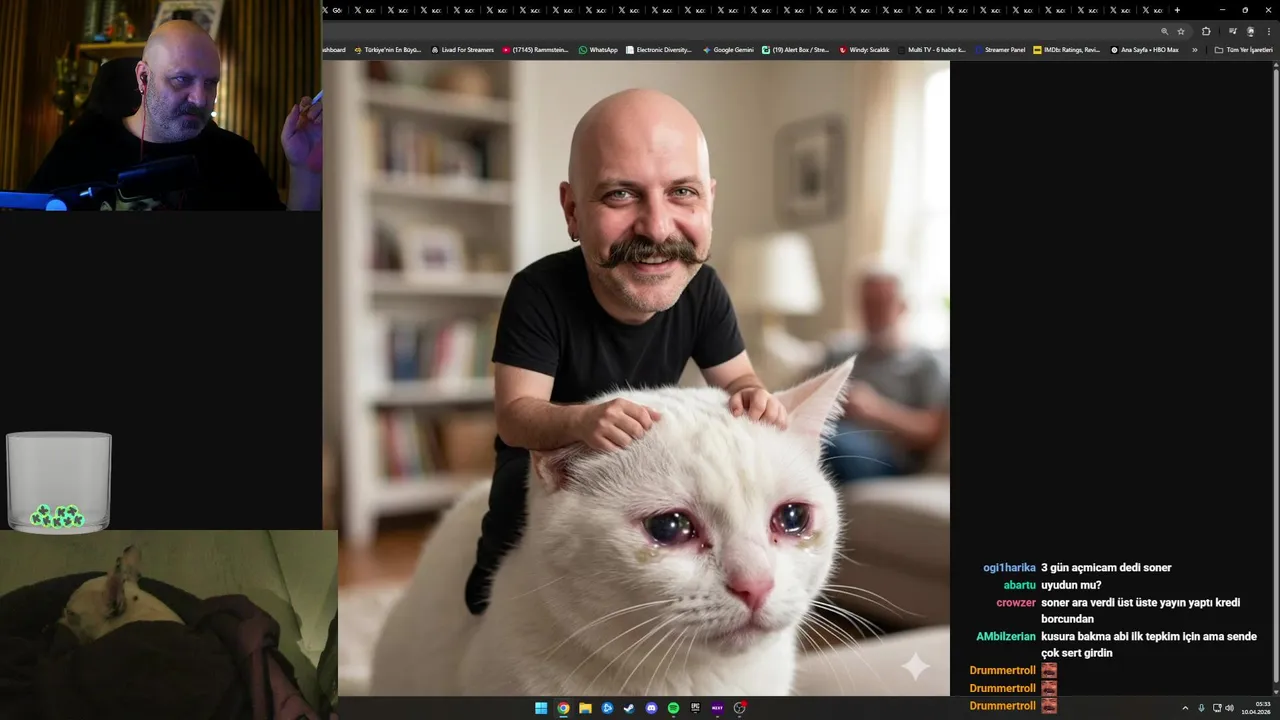Open the purple NEXT app in taskbar
The height and width of the screenshot is (720, 1280).
[x=717, y=708]
